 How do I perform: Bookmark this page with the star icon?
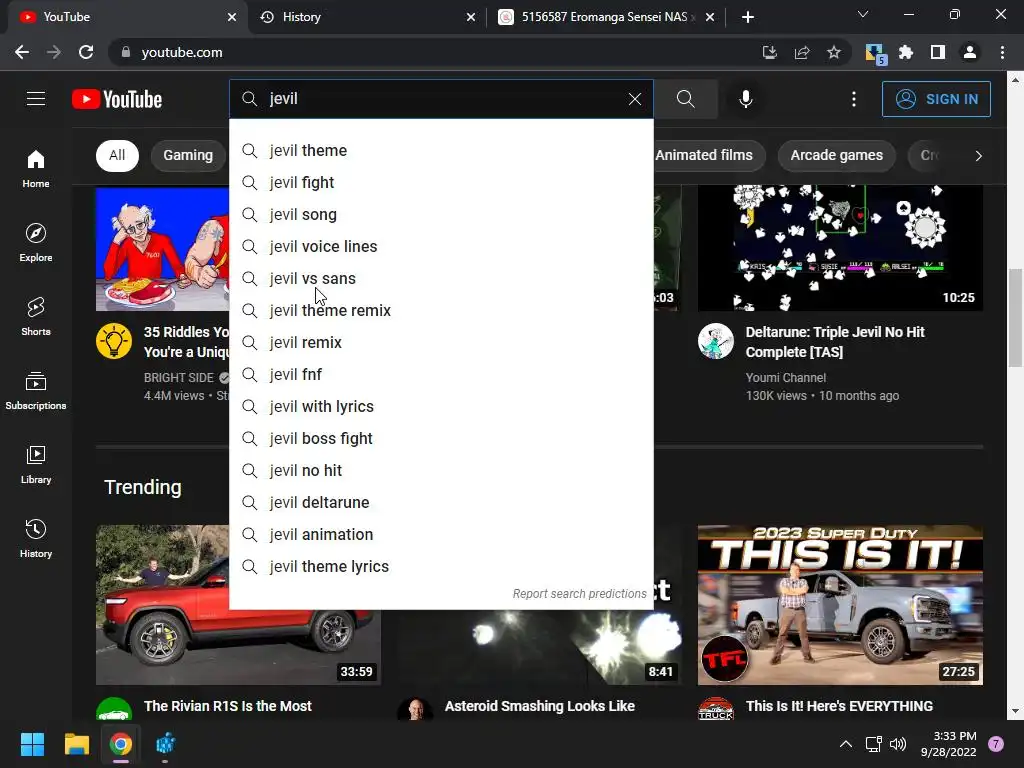point(834,52)
